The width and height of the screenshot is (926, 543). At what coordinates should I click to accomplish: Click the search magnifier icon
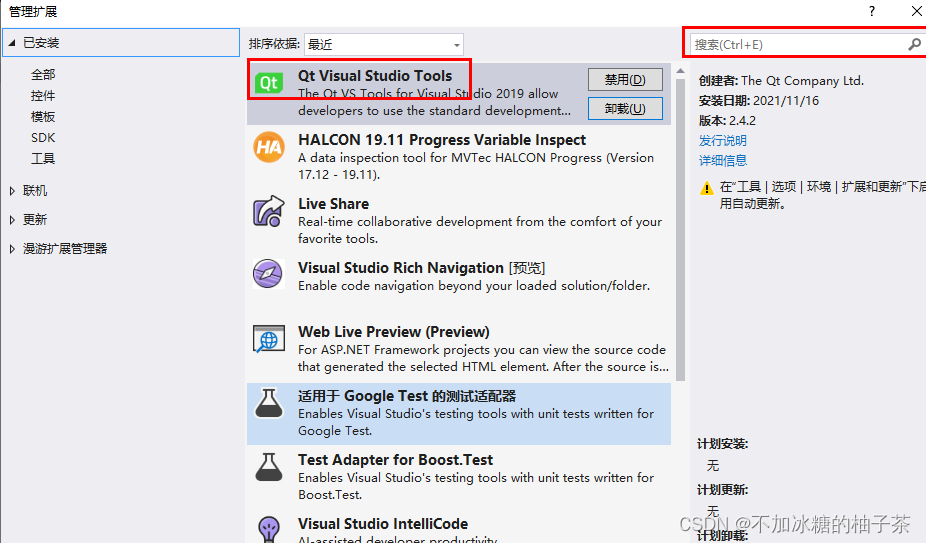pos(914,44)
